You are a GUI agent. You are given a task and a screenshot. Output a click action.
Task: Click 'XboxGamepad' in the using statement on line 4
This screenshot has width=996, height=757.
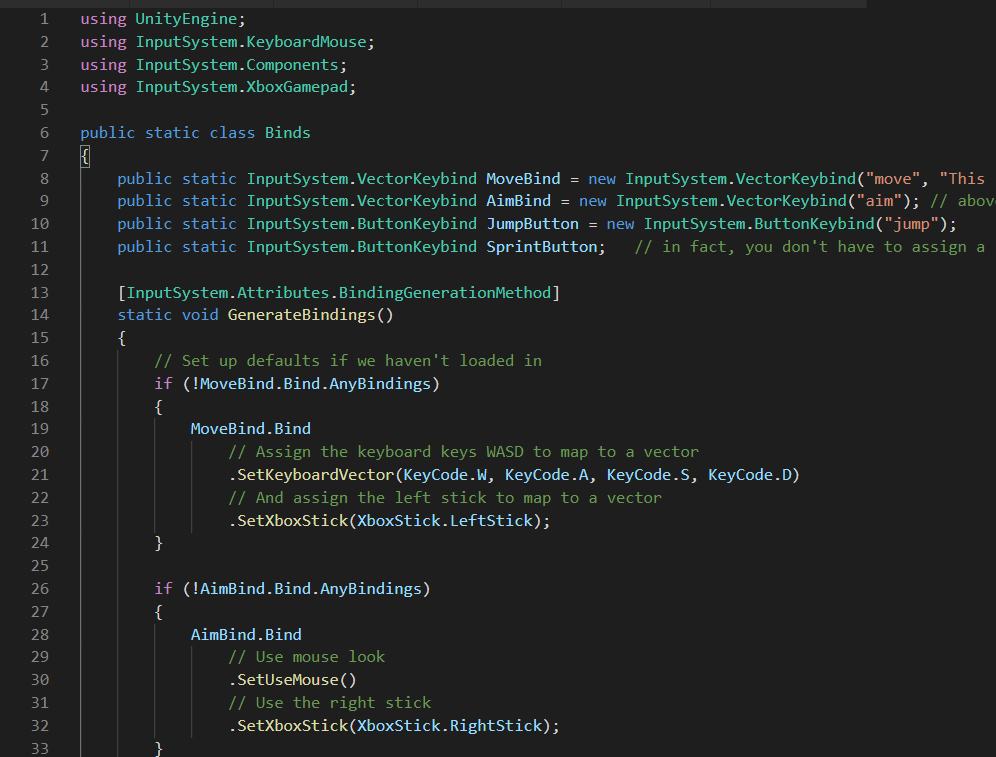pyautogui.click(x=297, y=87)
